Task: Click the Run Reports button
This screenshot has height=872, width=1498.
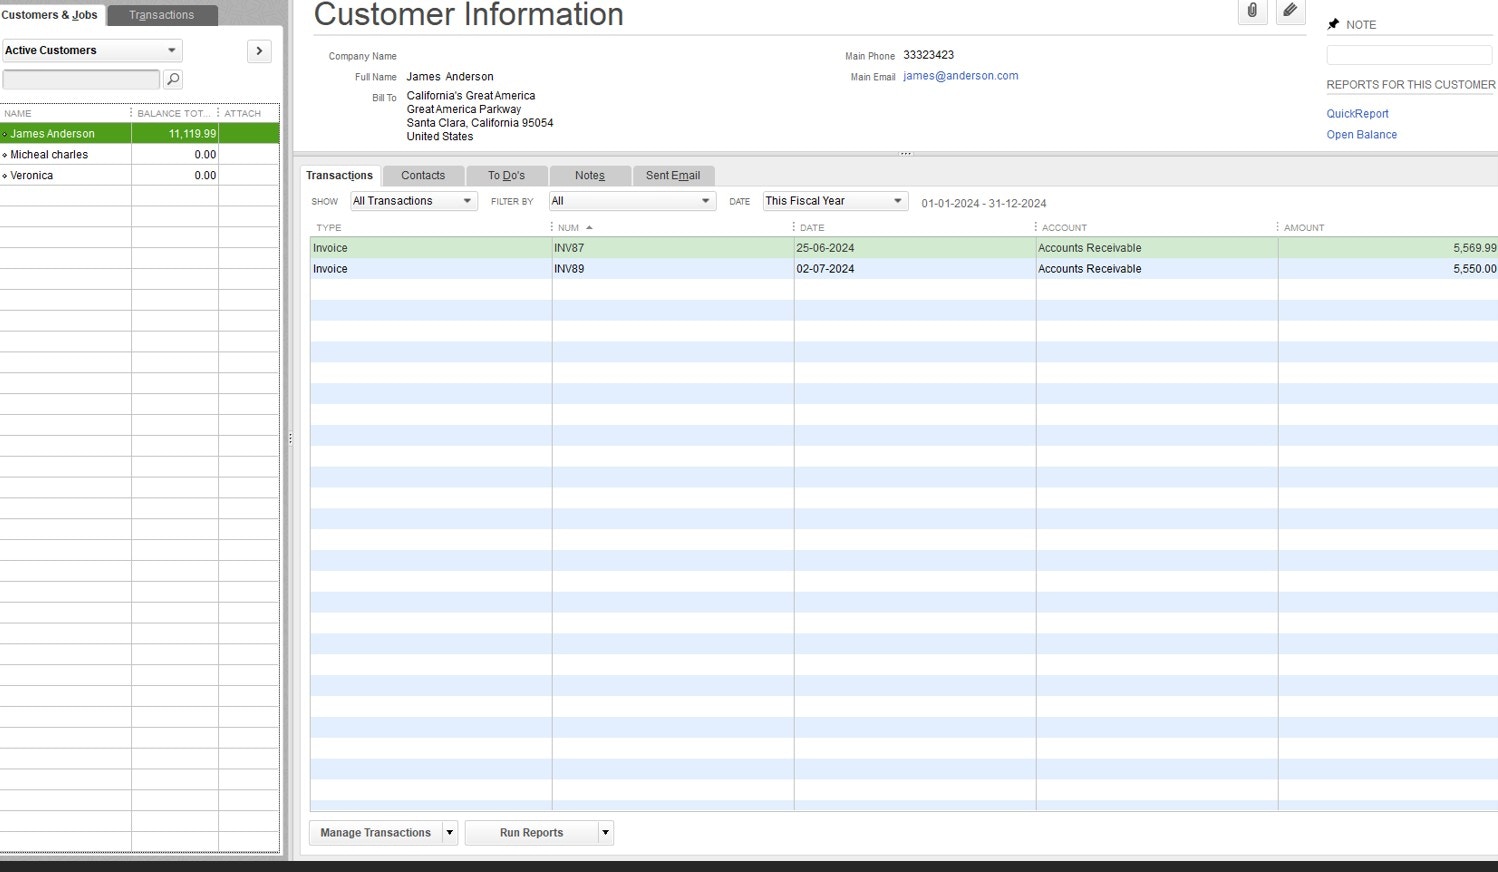Action: [531, 833]
